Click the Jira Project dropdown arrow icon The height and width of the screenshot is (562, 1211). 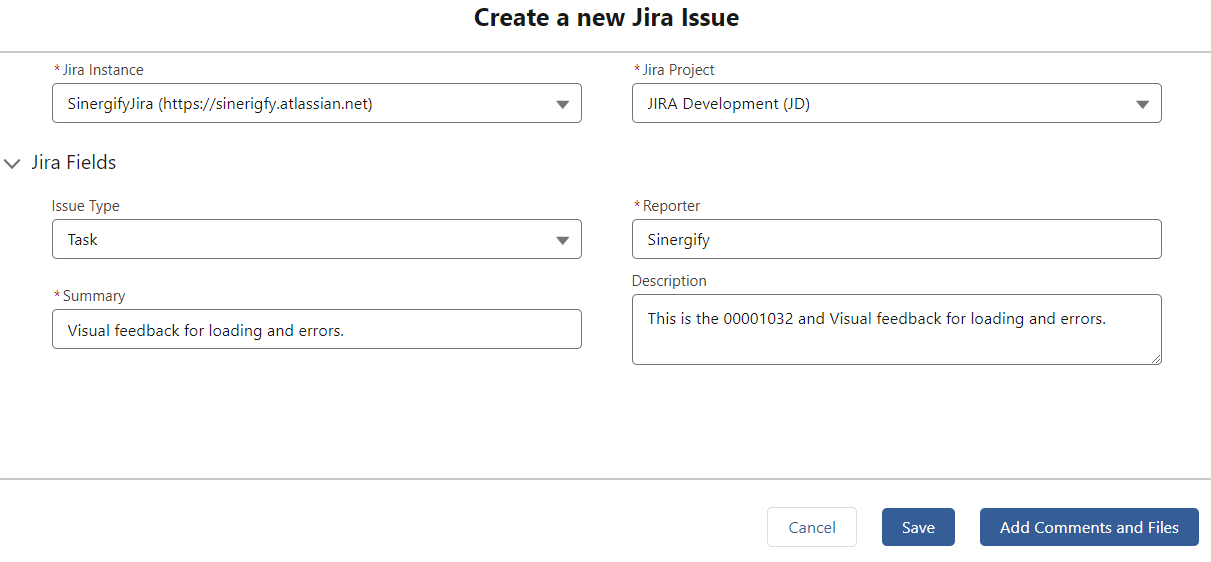pos(1142,104)
